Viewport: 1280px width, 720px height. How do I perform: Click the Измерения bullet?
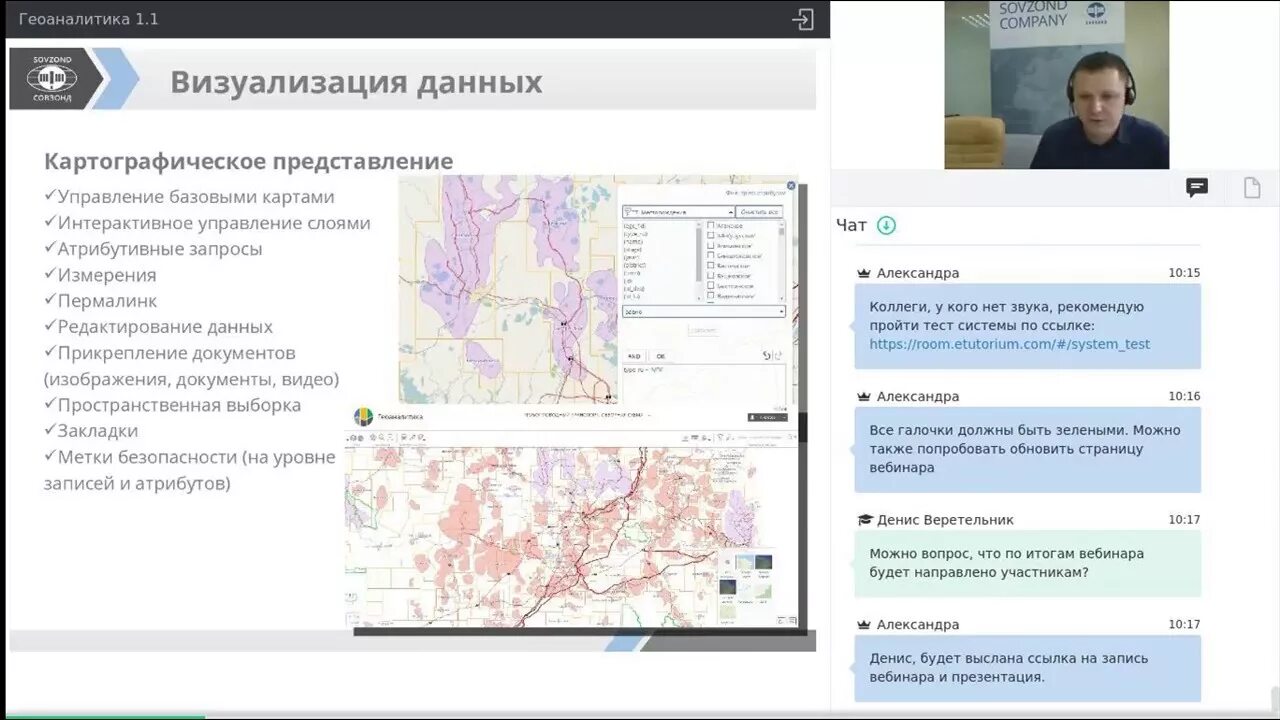[100, 275]
